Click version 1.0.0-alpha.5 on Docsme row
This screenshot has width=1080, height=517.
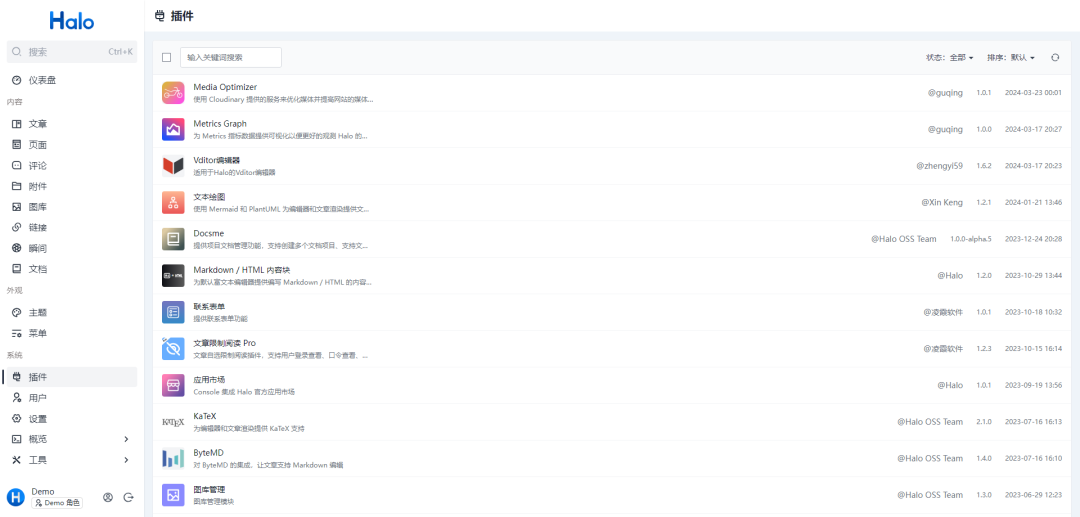pyautogui.click(x=970, y=239)
